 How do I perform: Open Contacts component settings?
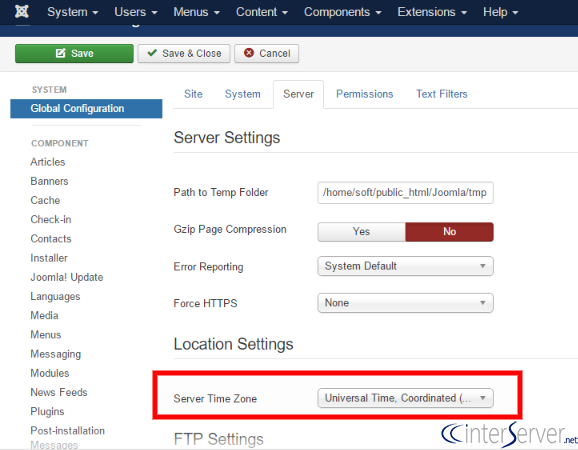tap(51, 238)
